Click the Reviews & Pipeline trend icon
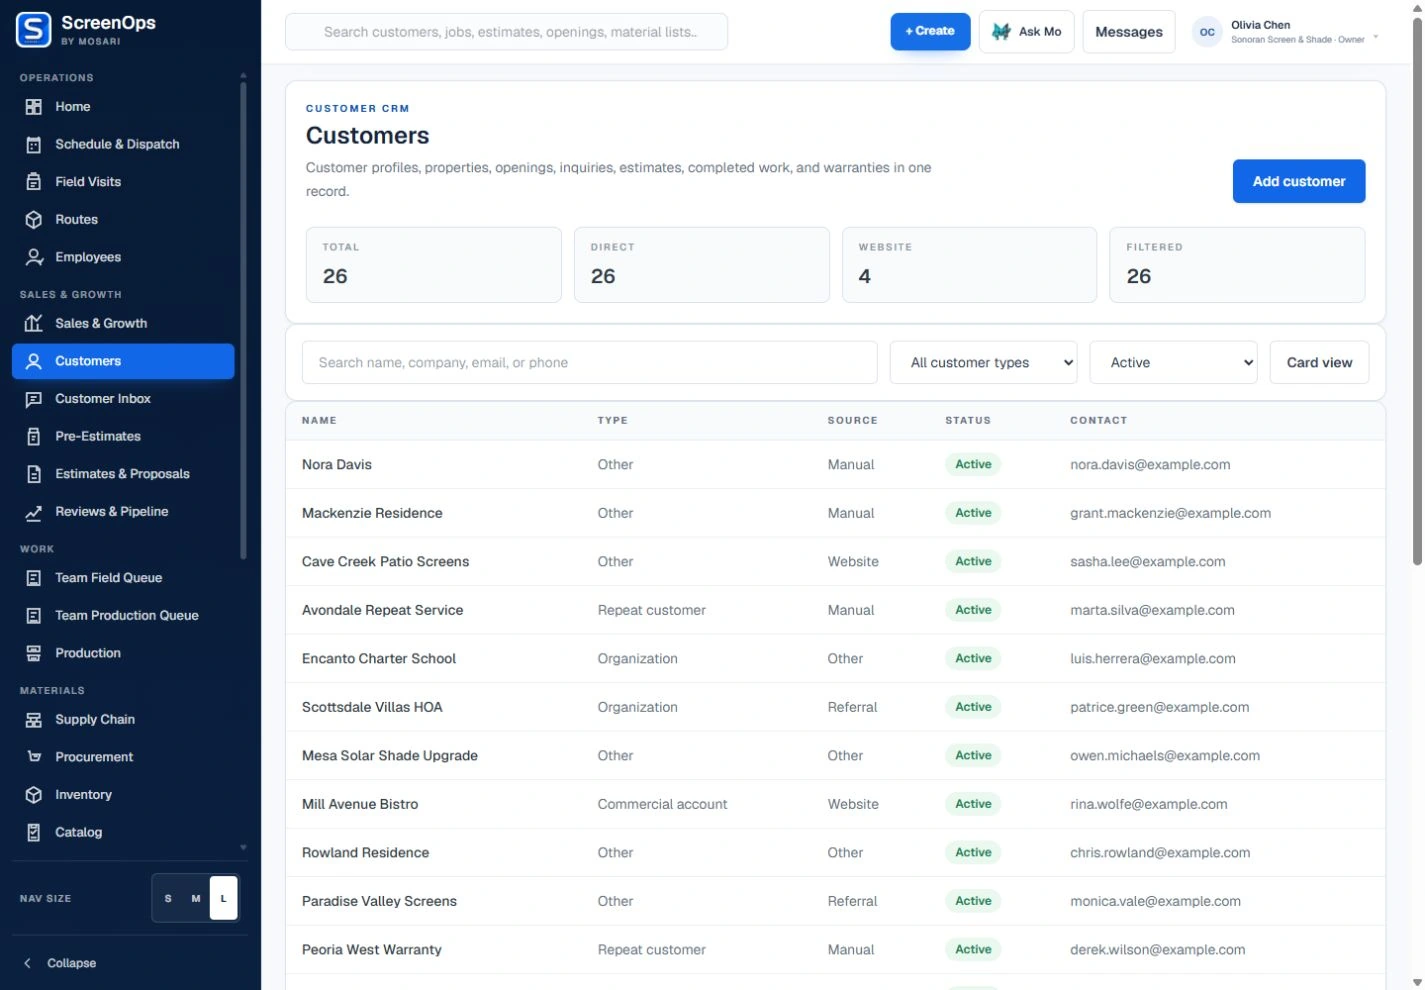This screenshot has width=1425, height=990. [34, 512]
